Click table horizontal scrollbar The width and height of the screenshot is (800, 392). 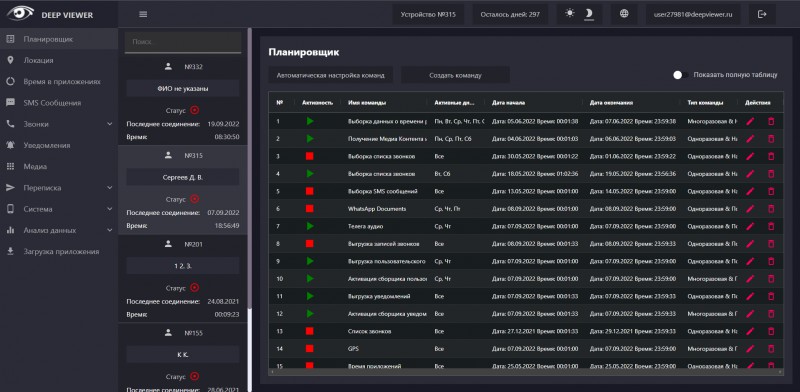coord(526,372)
